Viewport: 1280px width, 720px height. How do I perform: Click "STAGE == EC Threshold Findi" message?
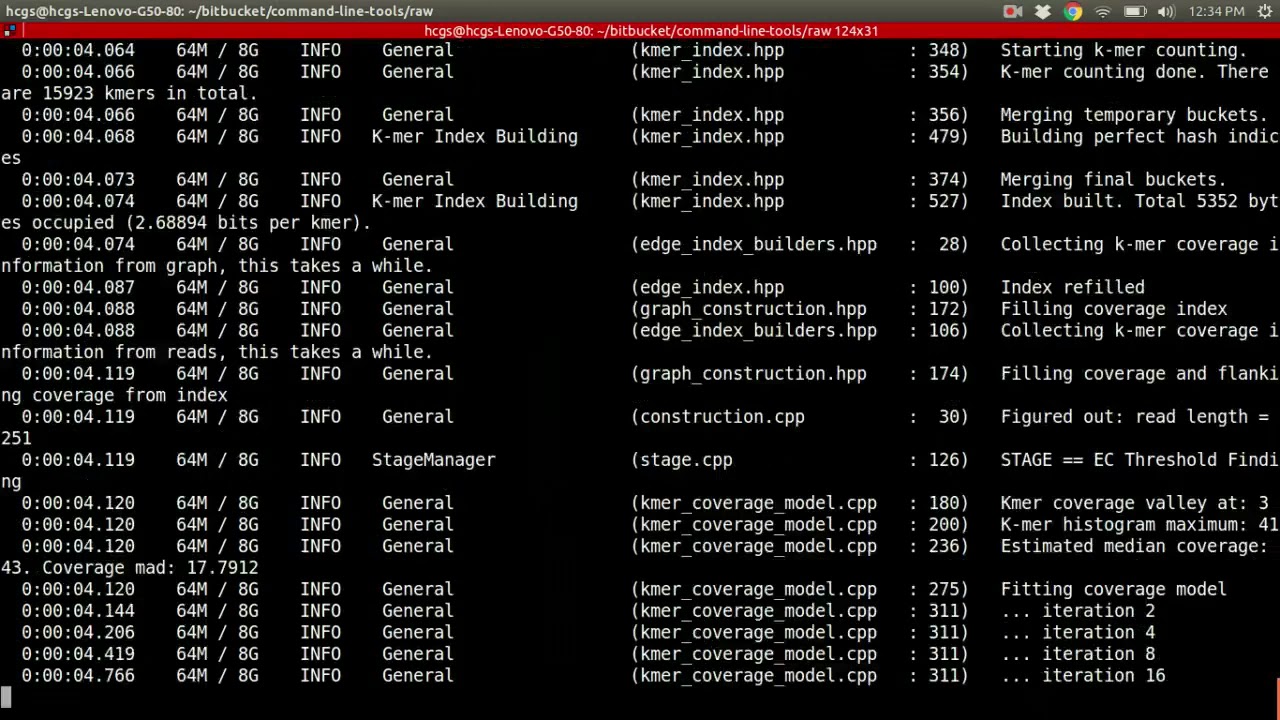click(1139, 460)
